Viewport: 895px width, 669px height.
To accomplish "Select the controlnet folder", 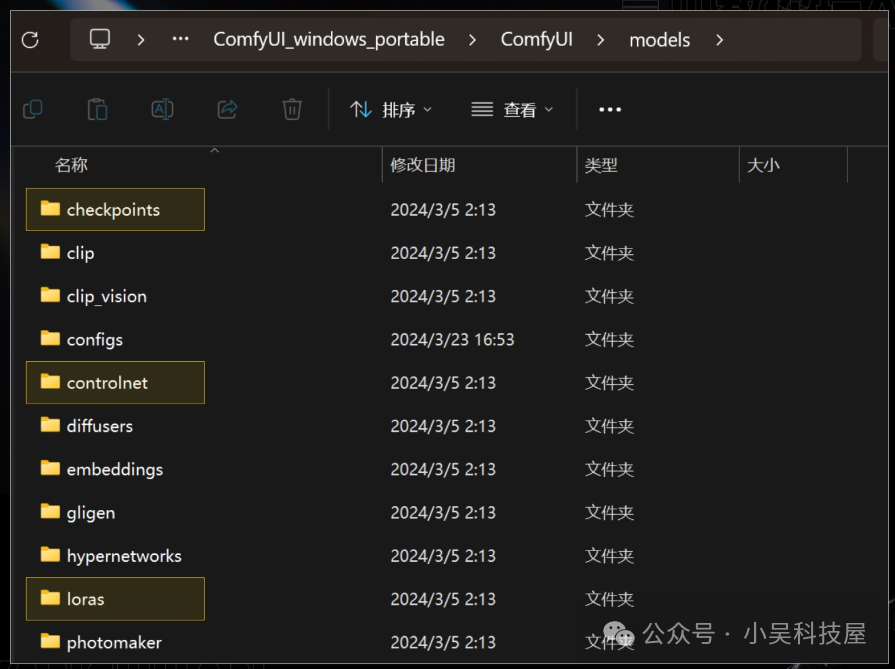I will point(109,382).
